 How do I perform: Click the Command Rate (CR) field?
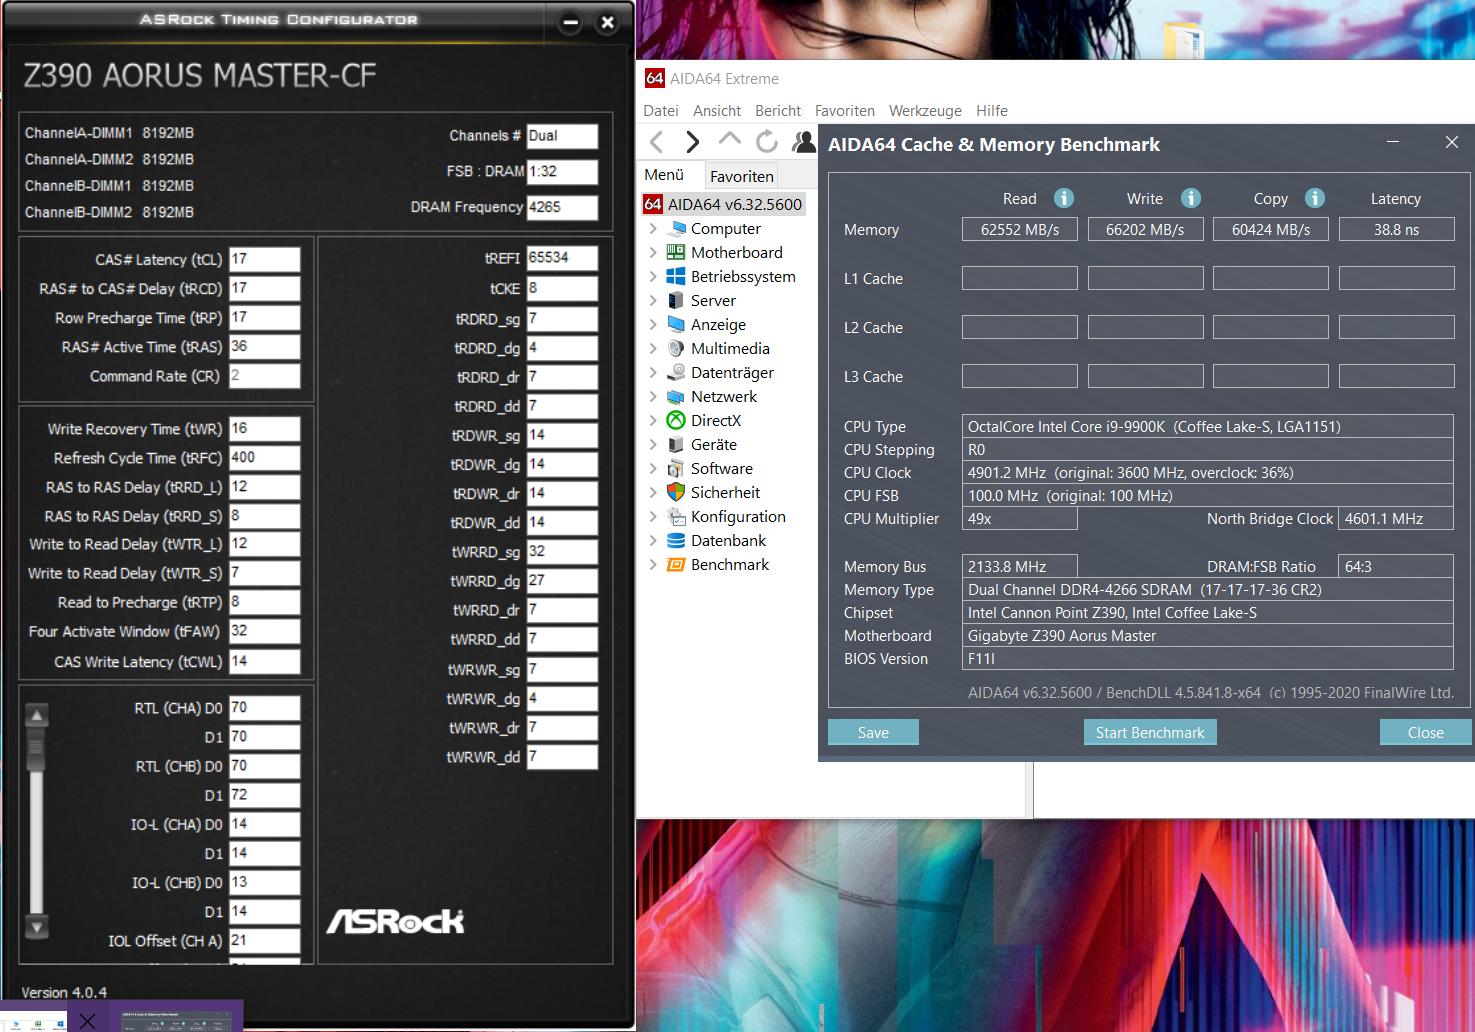tap(265, 376)
